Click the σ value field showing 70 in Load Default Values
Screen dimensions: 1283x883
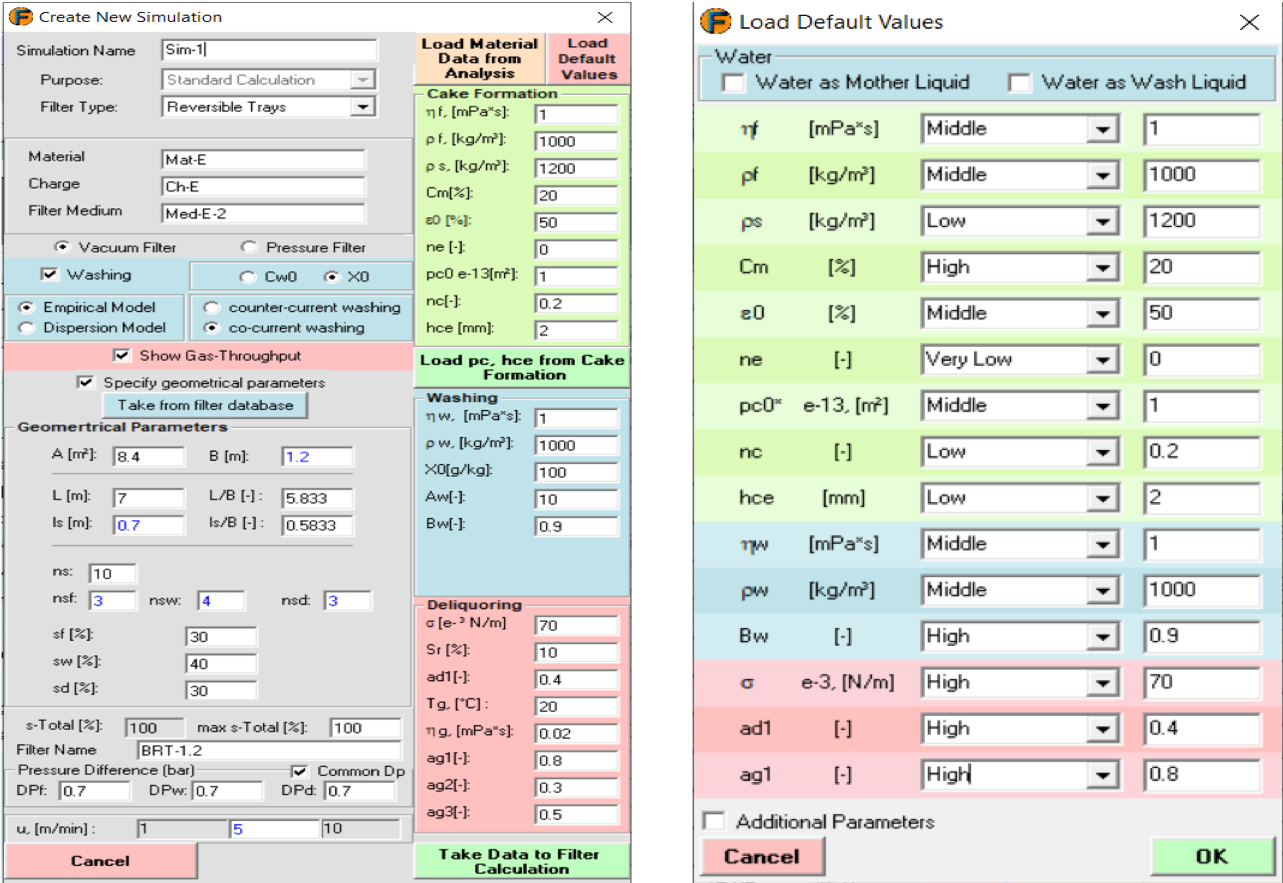point(1202,682)
